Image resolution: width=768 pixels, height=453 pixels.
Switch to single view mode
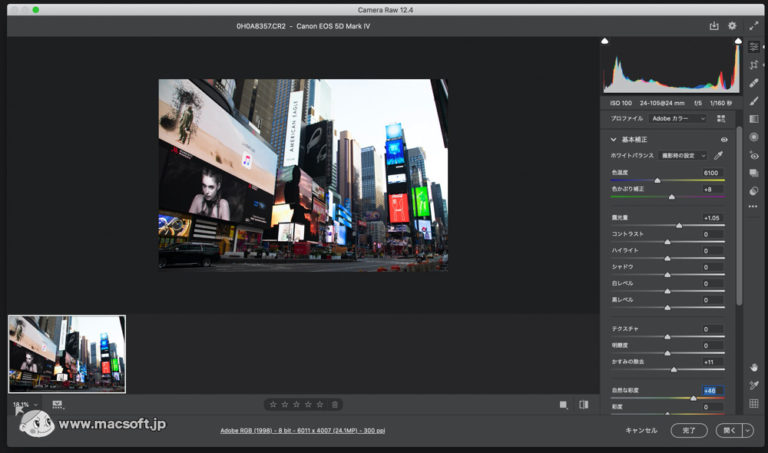(563, 405)
